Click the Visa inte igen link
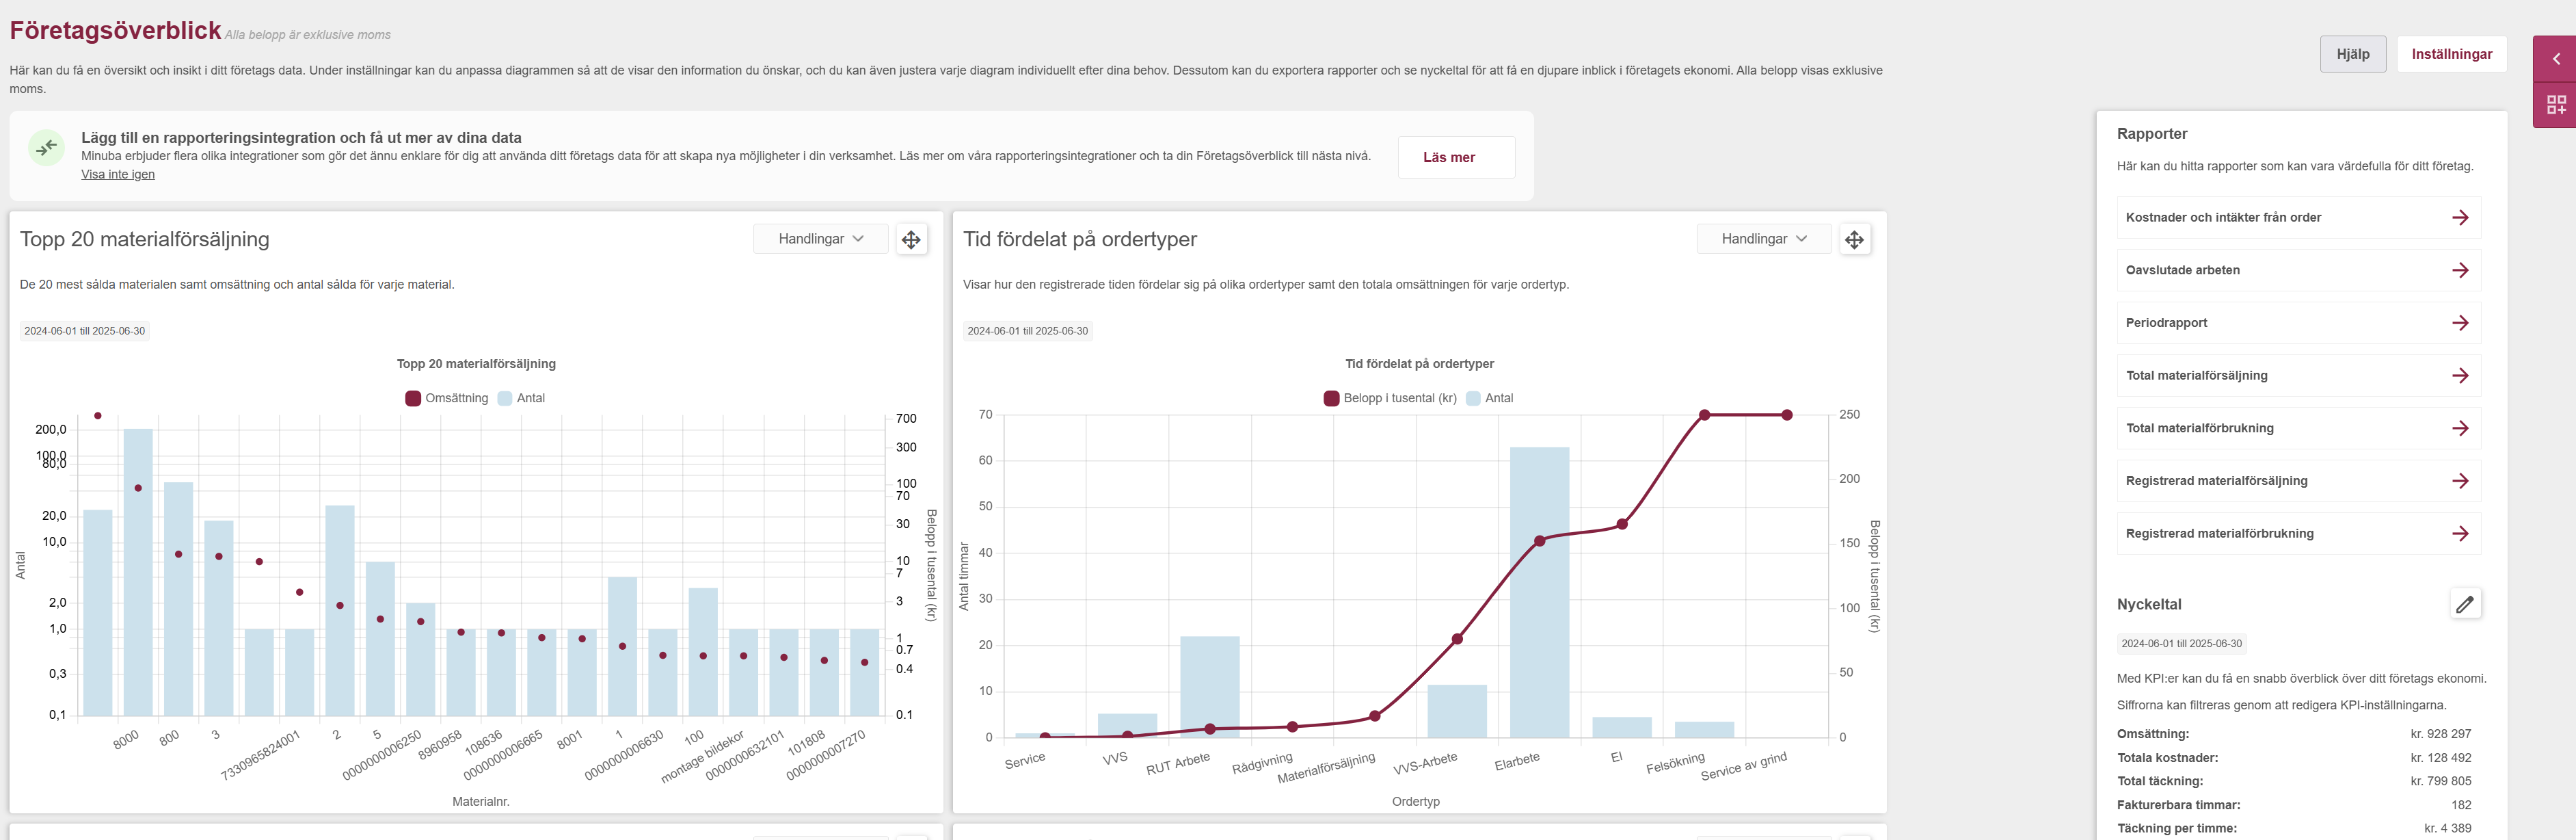2576x840 pixels. click(x=118, y=174)
